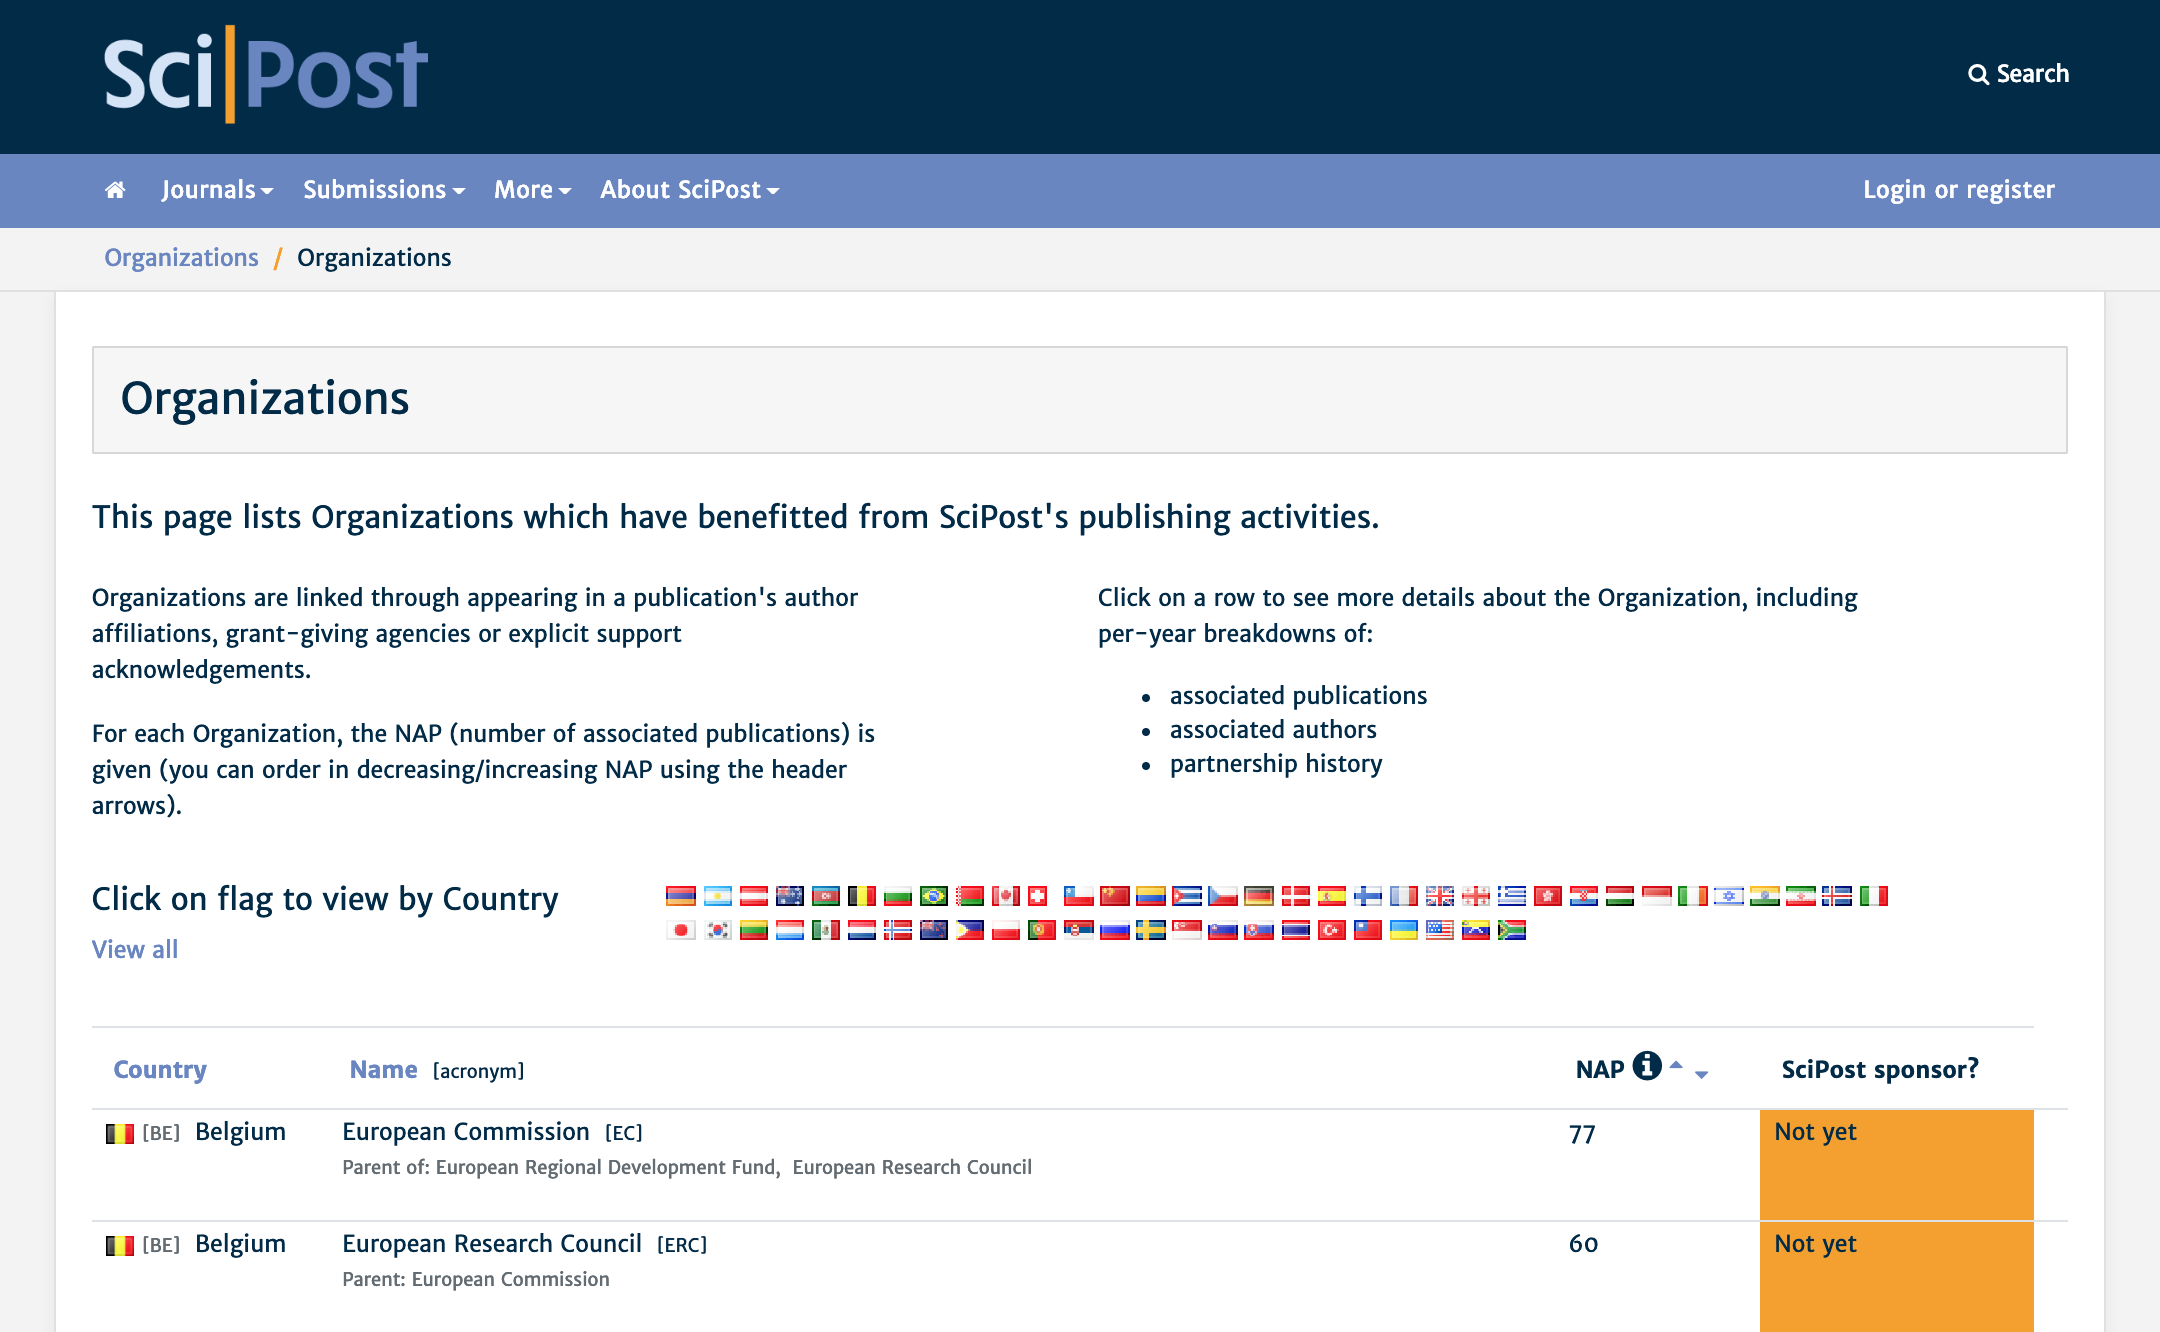Pick the South Korea flag
The height and width of the screenshot is (1332, 2160).
point(718,930)
